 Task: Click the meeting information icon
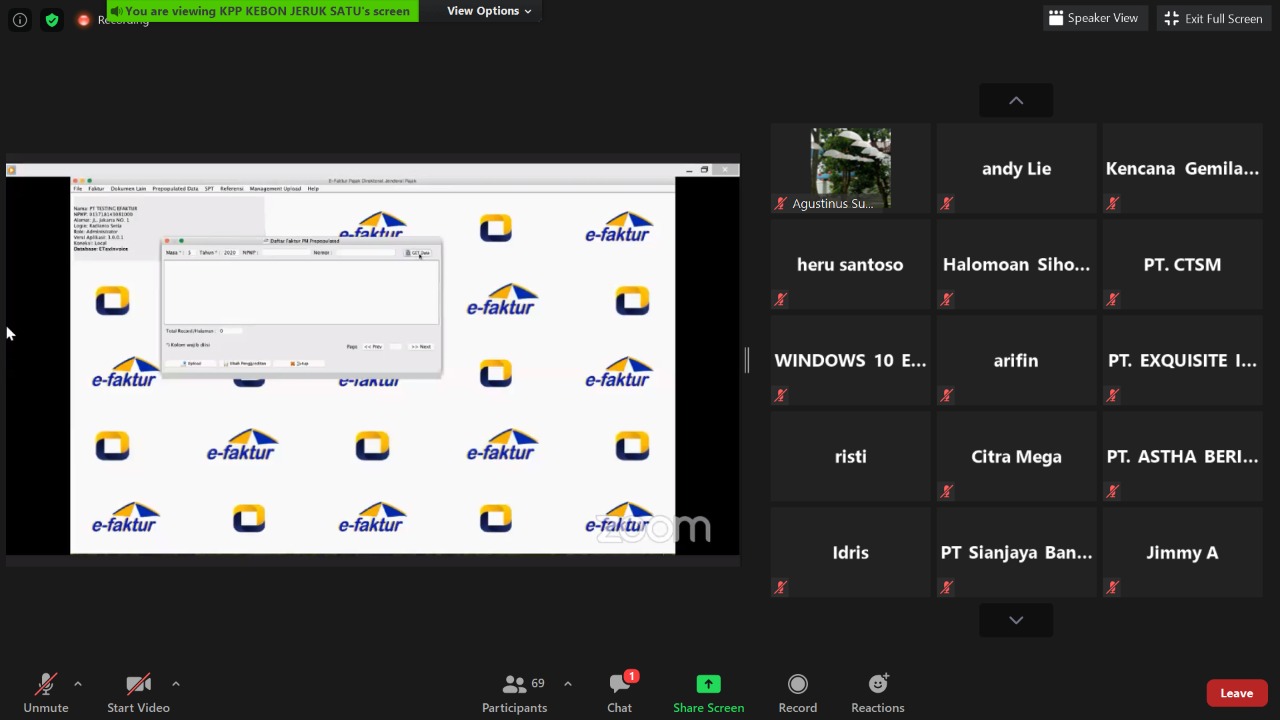tap(20, 19)
